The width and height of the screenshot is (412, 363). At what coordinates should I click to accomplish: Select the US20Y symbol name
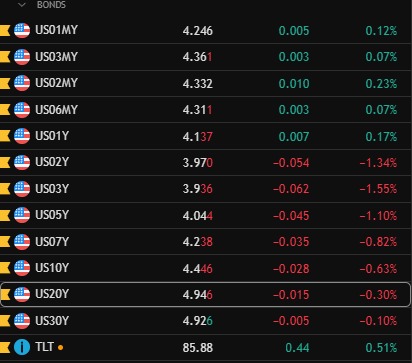pos(52,294)
